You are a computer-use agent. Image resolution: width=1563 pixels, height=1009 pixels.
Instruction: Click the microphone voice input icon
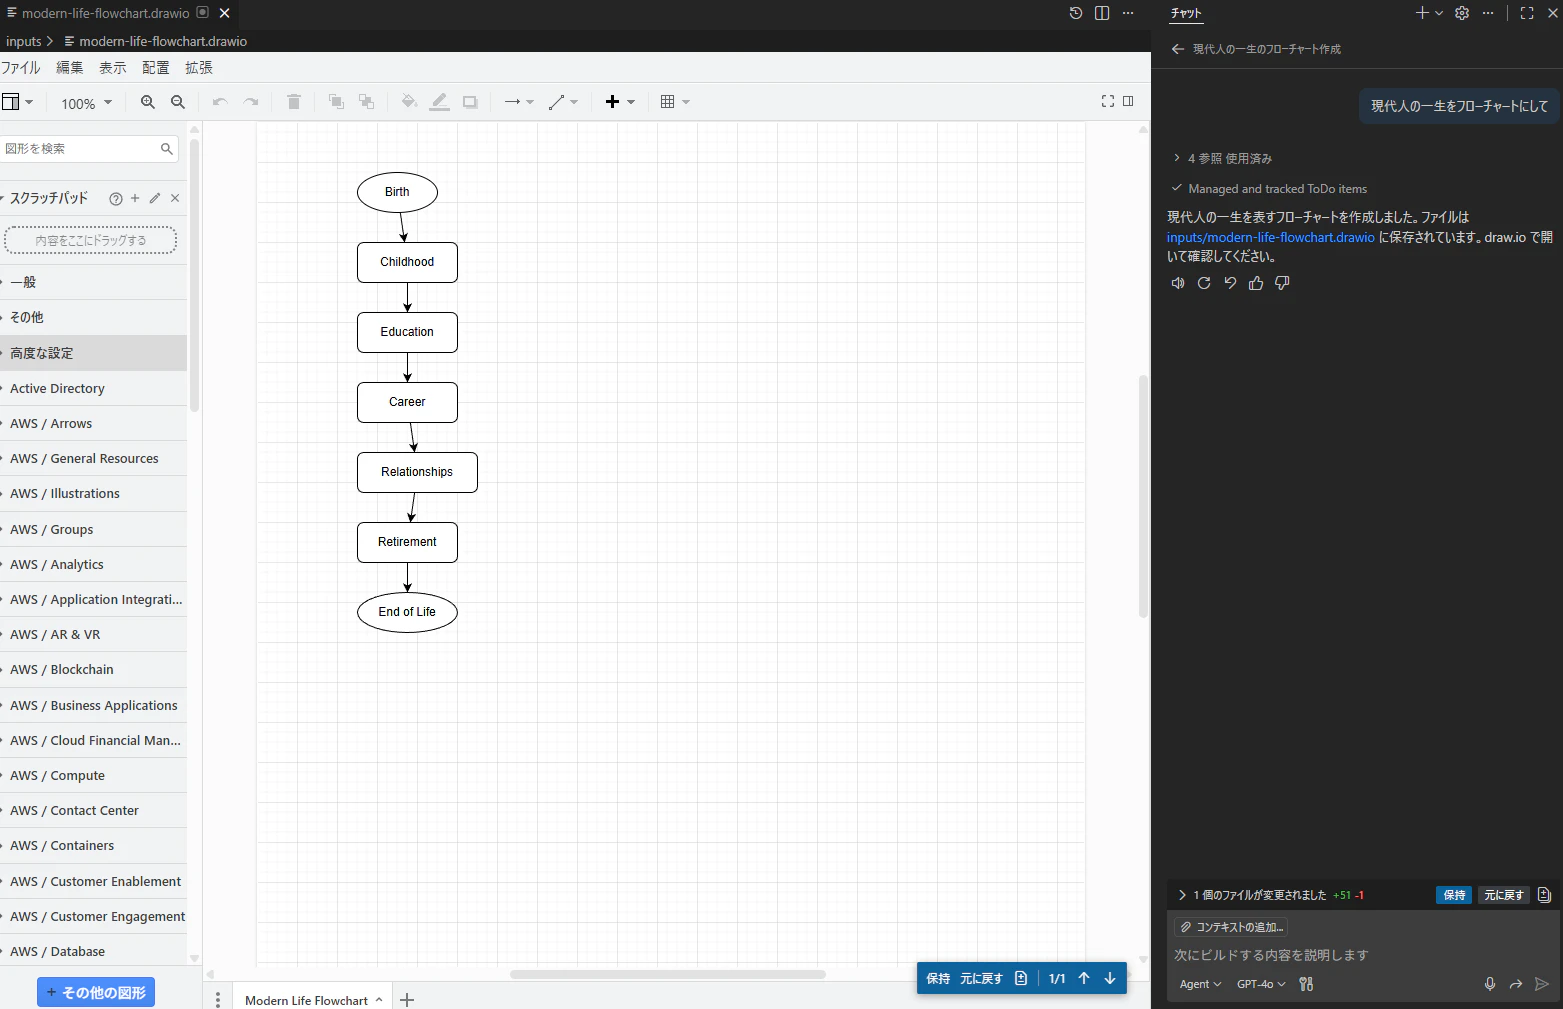[1490, 984]
